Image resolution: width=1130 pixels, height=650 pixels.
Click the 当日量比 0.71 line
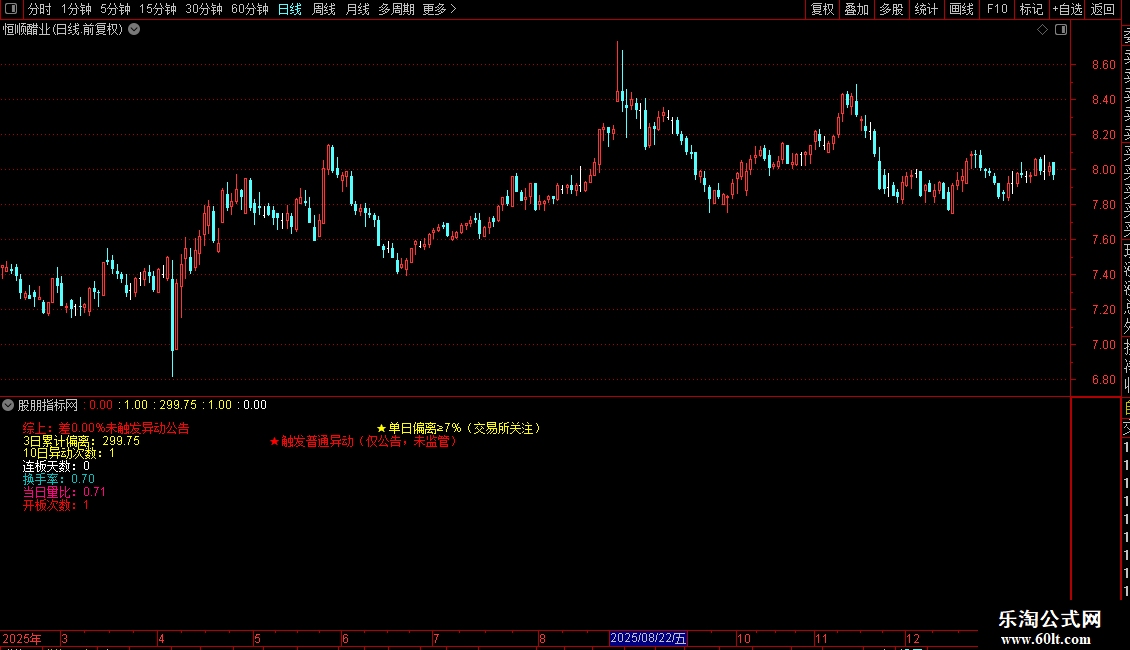(64, 492)
